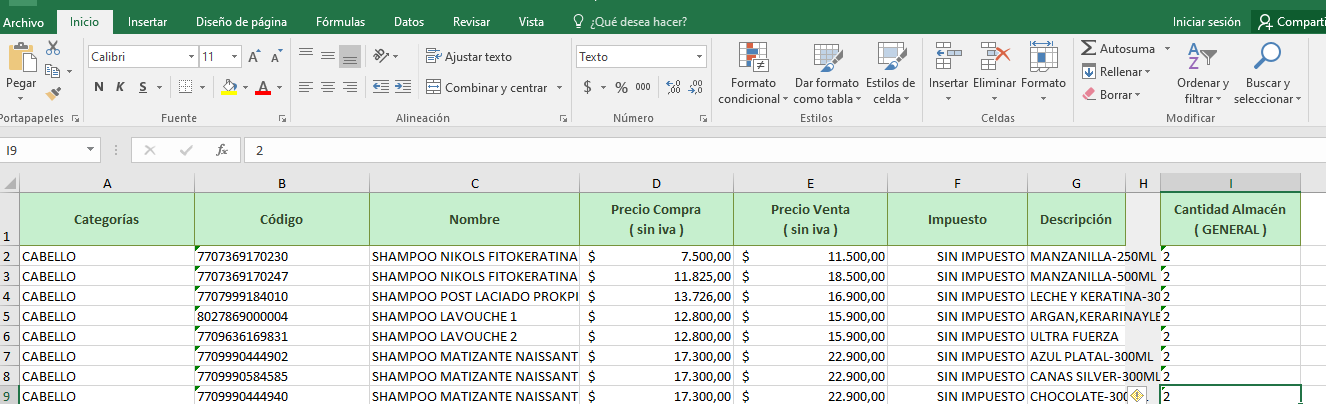Align text to middle vertically
This screenshot has height=404, width=1326.
[328, 56]
